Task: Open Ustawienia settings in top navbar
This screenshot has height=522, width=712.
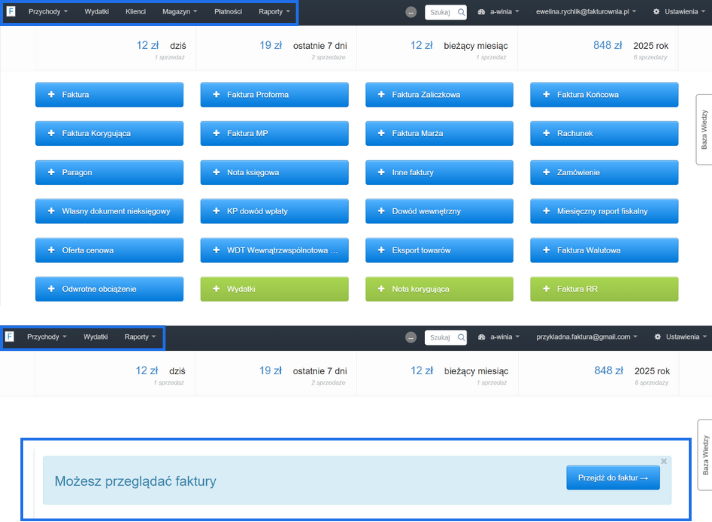Action: click(x=680, y=12)
